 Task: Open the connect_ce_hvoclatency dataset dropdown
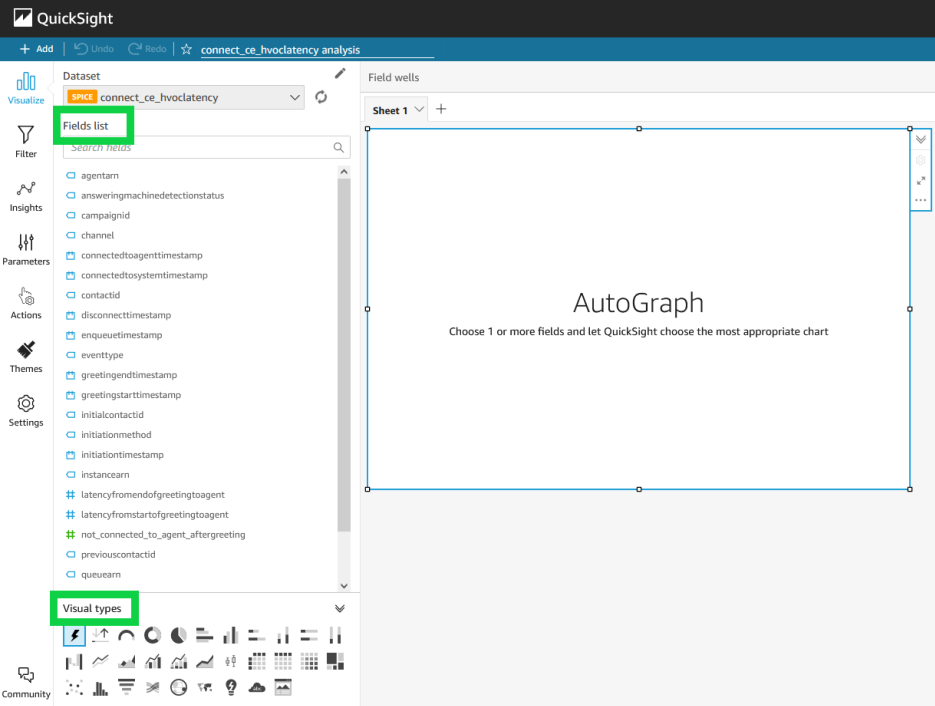pyautogui.click(x=293, y=97)
